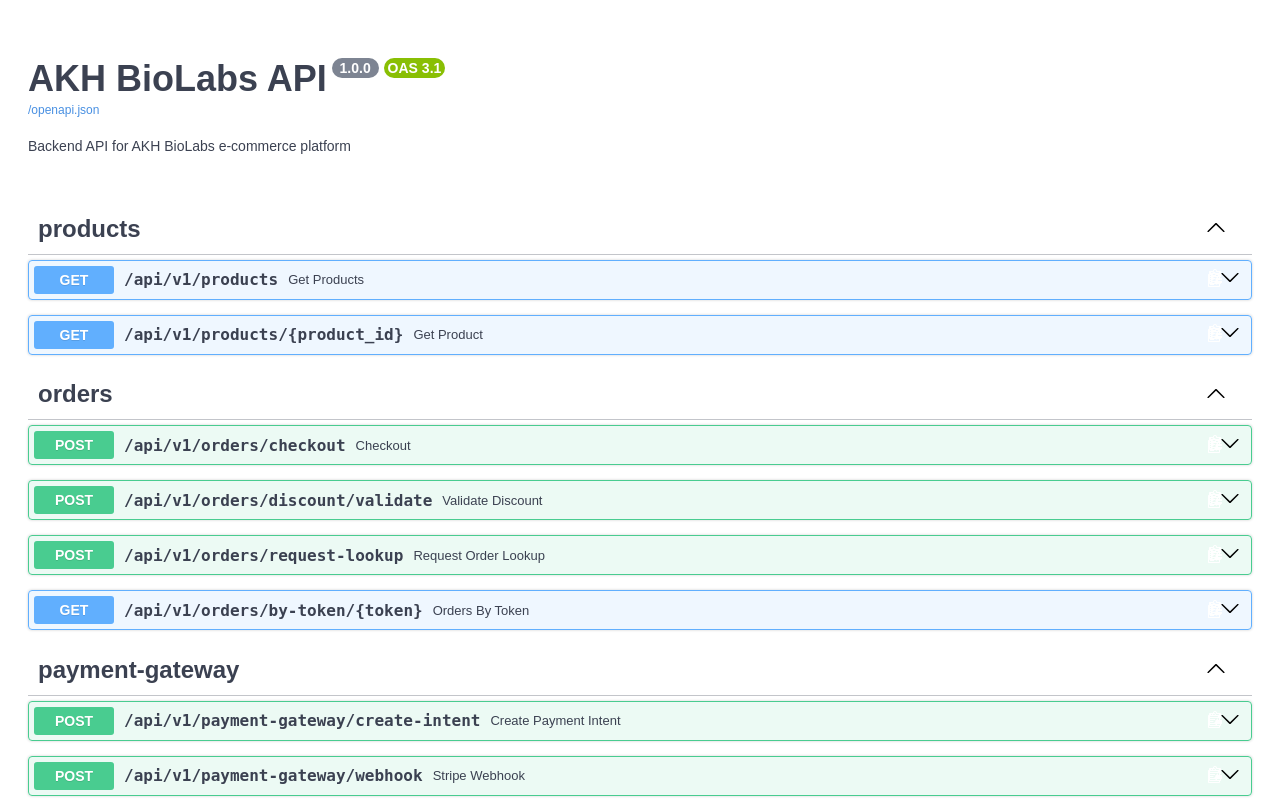The width and height of the screenshot is (1280, 800).
Task: Click the AKH BioLabs API title
Action: [x=177, y=79]
